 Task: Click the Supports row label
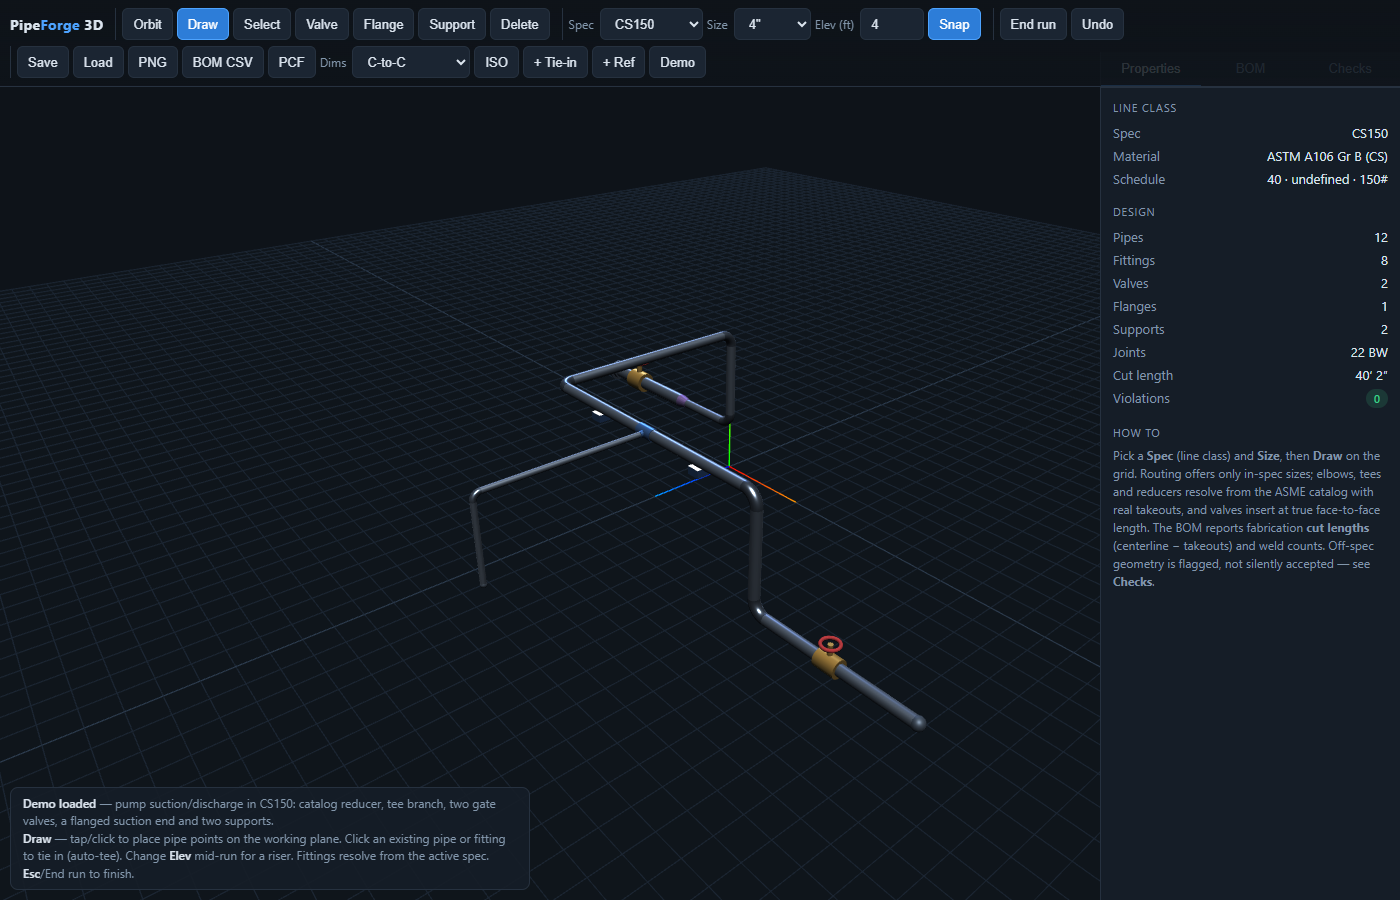pos(1138,330)
